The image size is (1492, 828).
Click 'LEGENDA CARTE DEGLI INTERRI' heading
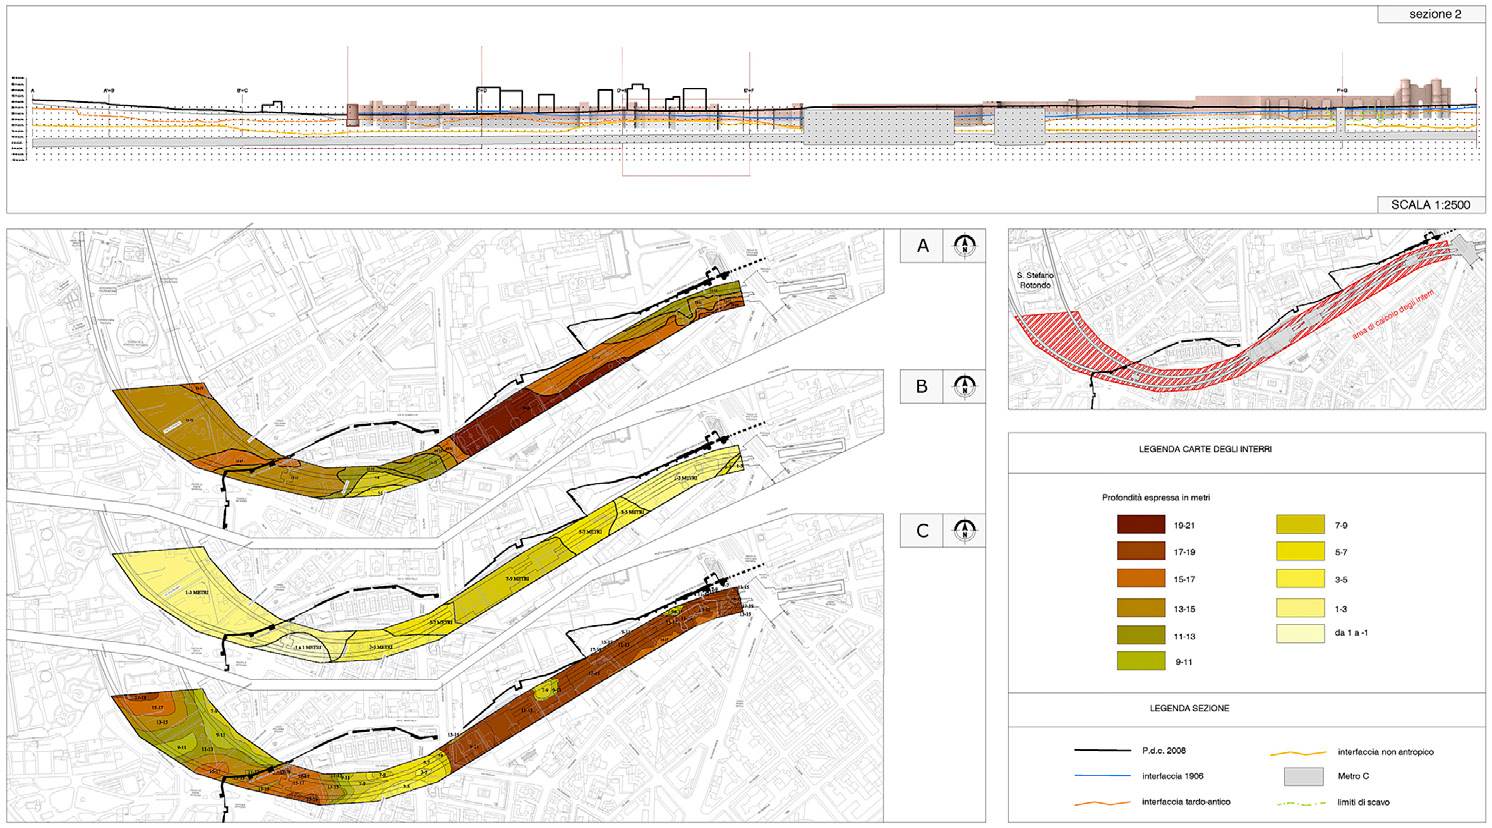[x=1205, y=450]
